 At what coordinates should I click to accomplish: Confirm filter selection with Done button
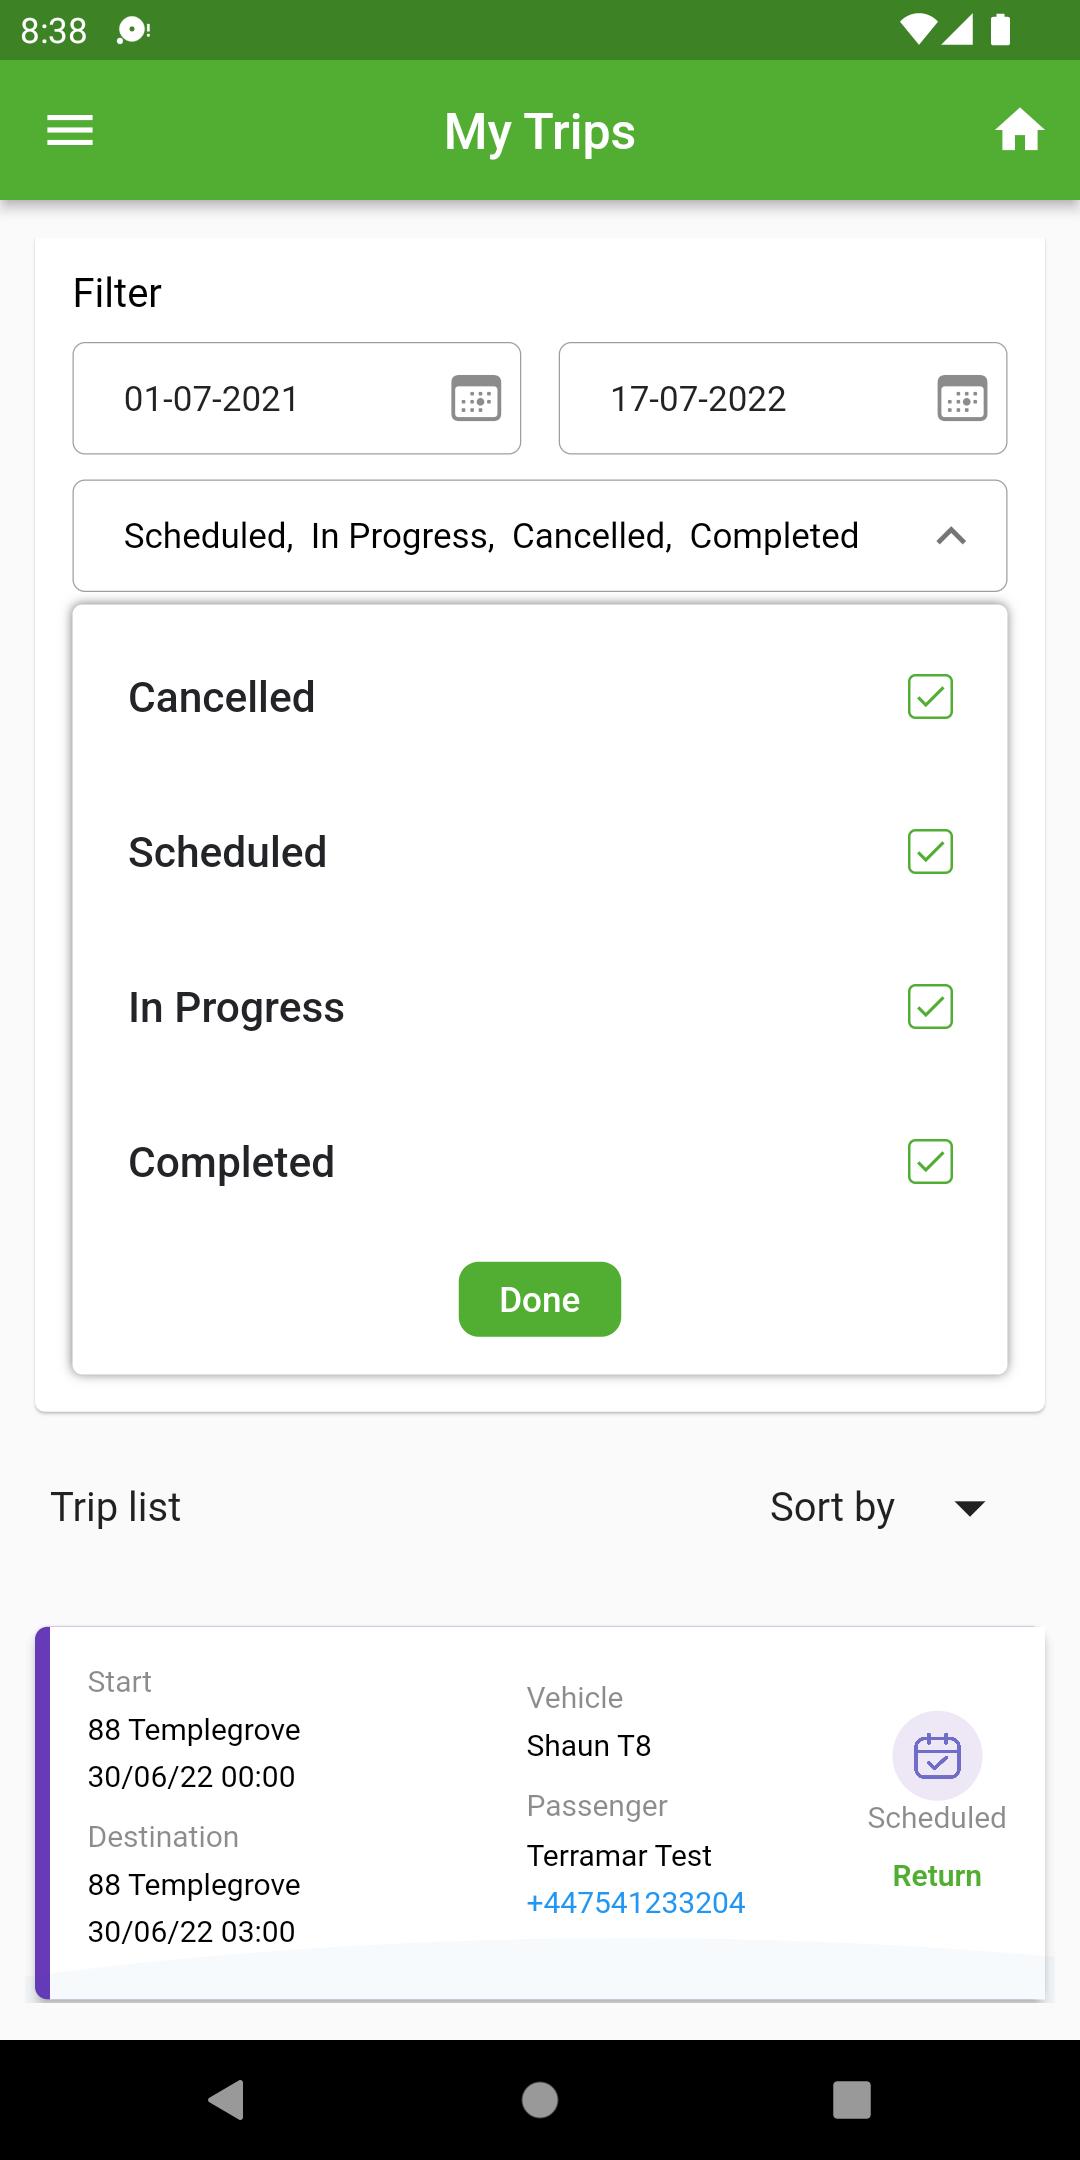click(x=540, y=1299)
